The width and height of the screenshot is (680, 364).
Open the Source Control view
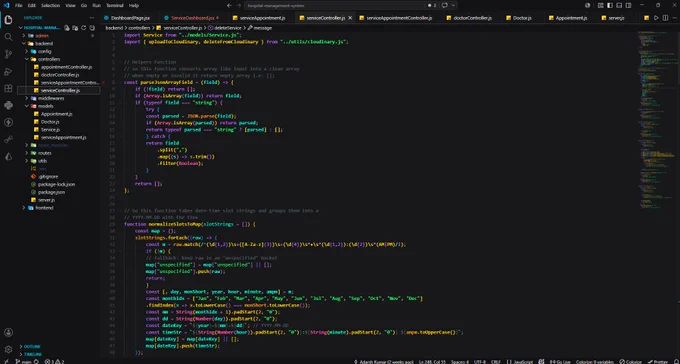click(x=8, y=54)
